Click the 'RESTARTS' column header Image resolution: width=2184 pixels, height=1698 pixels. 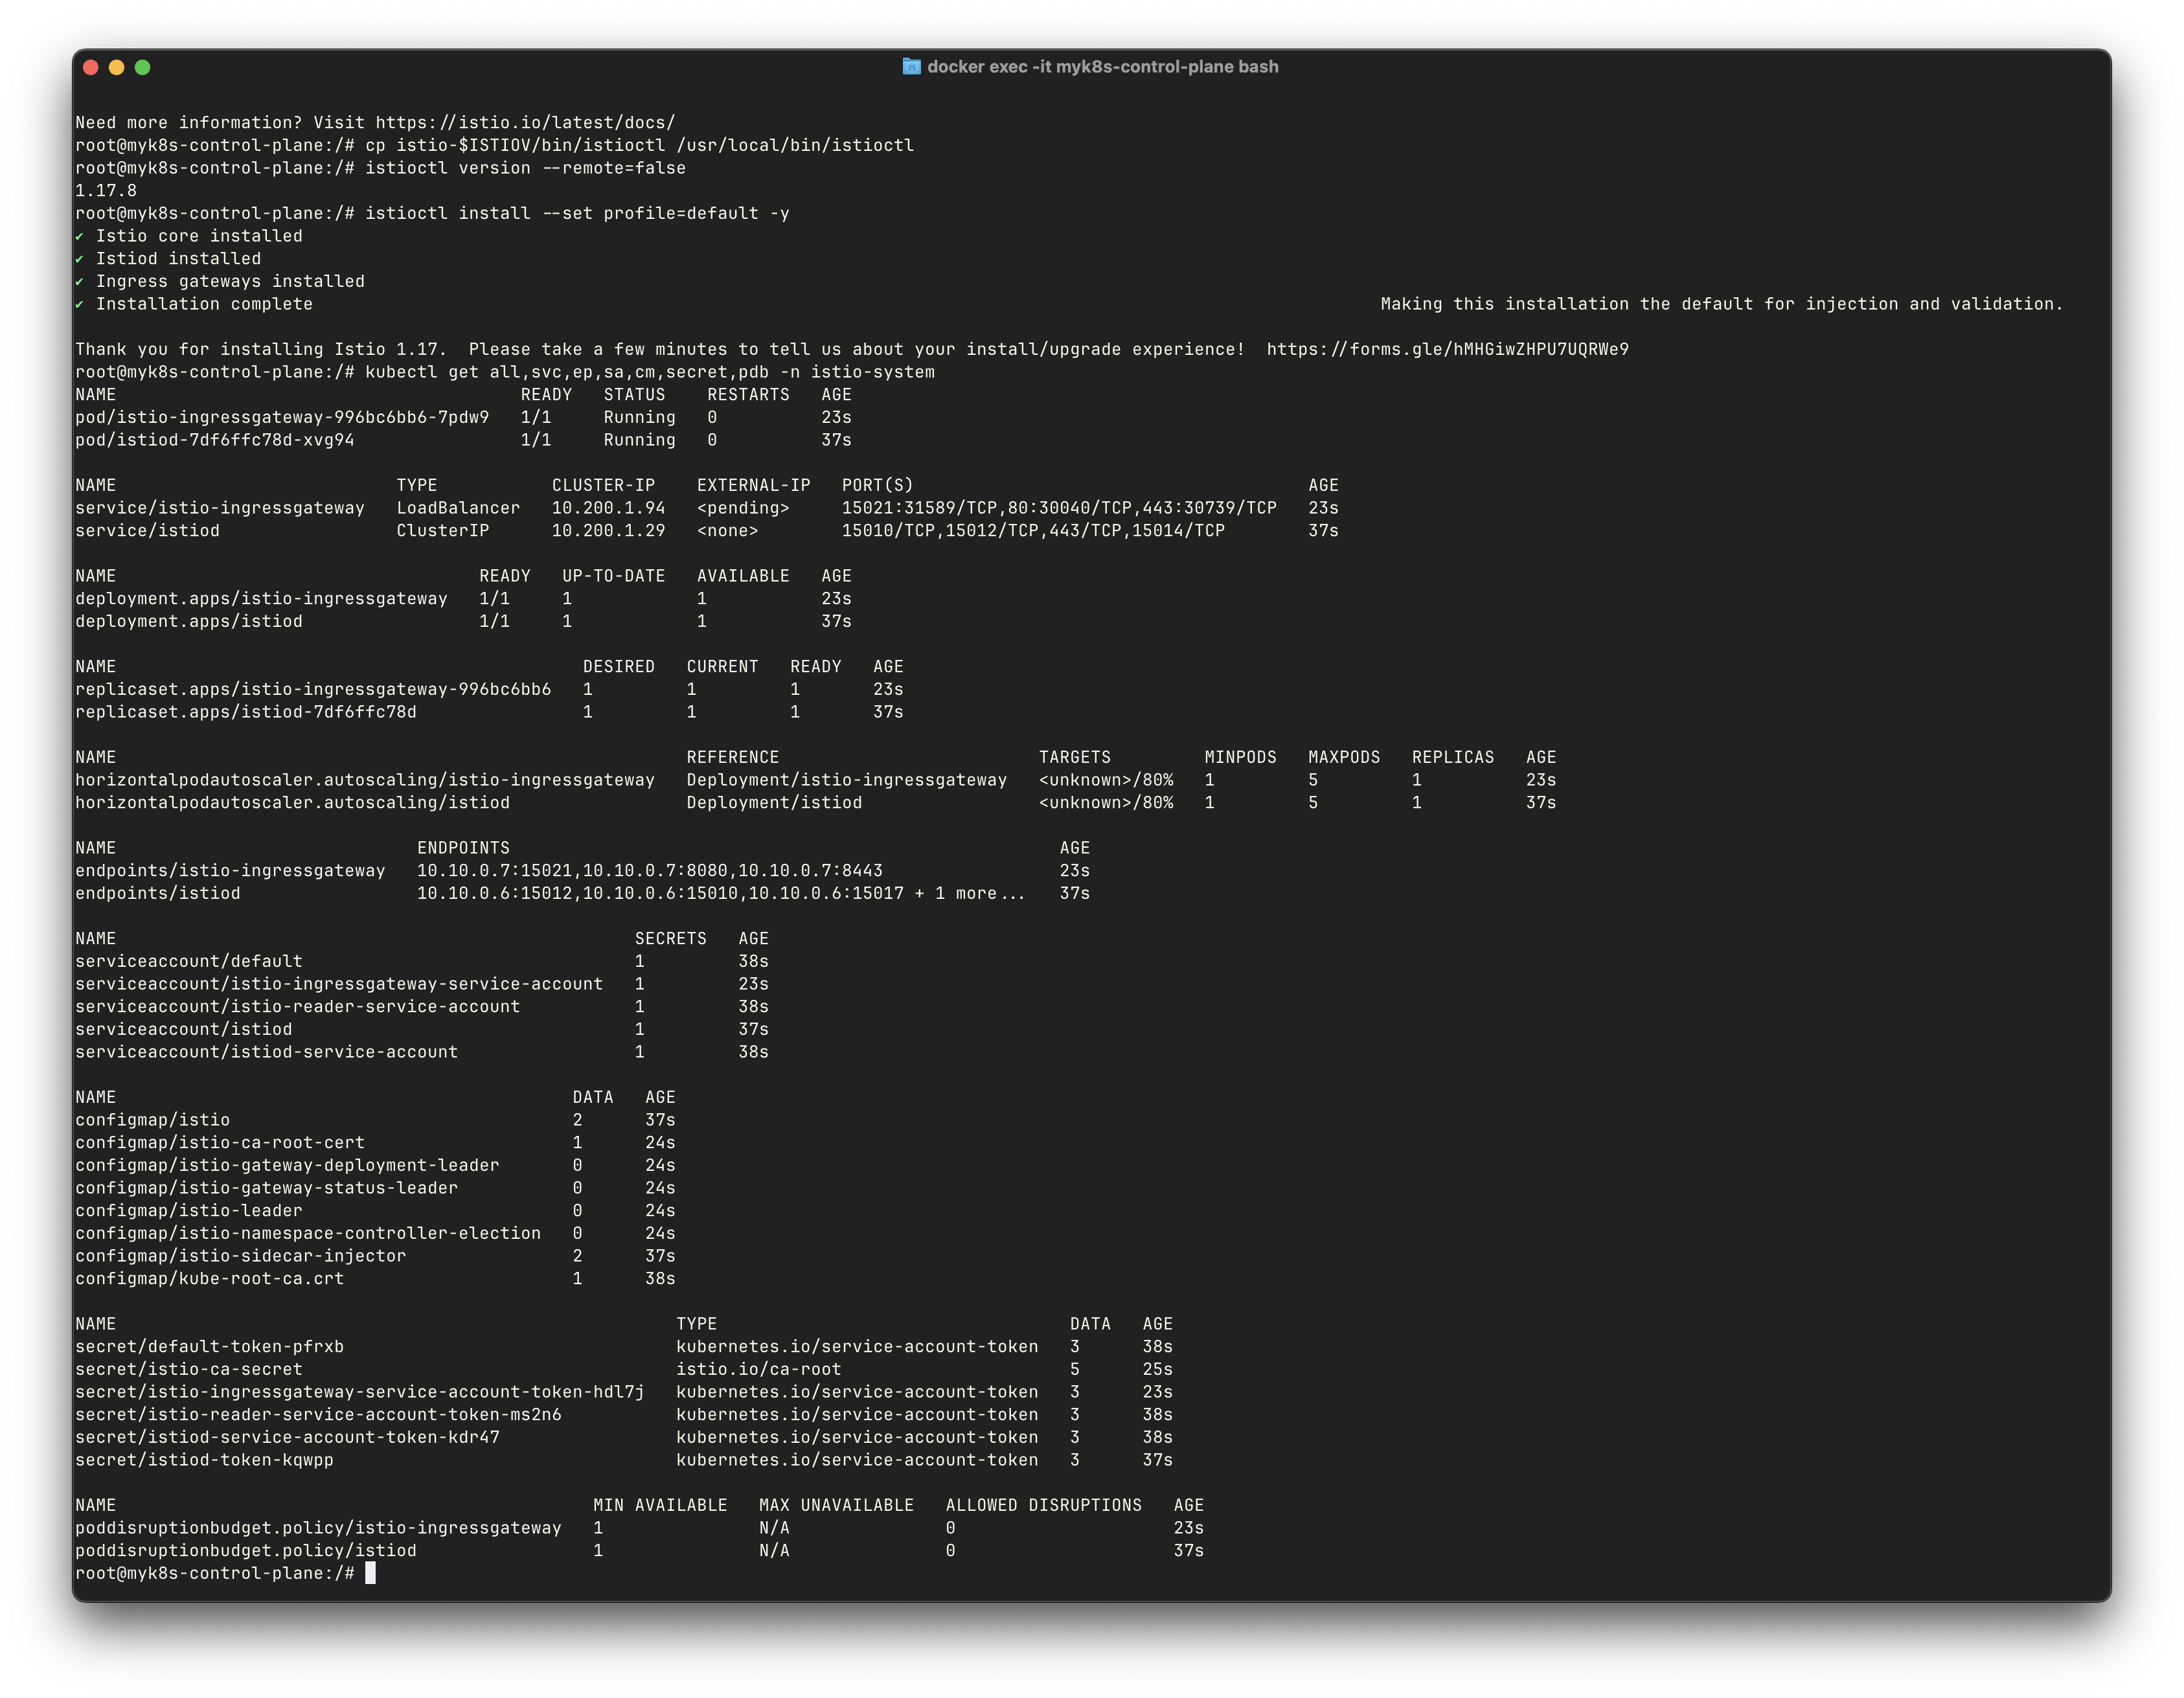[x=748, y=394]
